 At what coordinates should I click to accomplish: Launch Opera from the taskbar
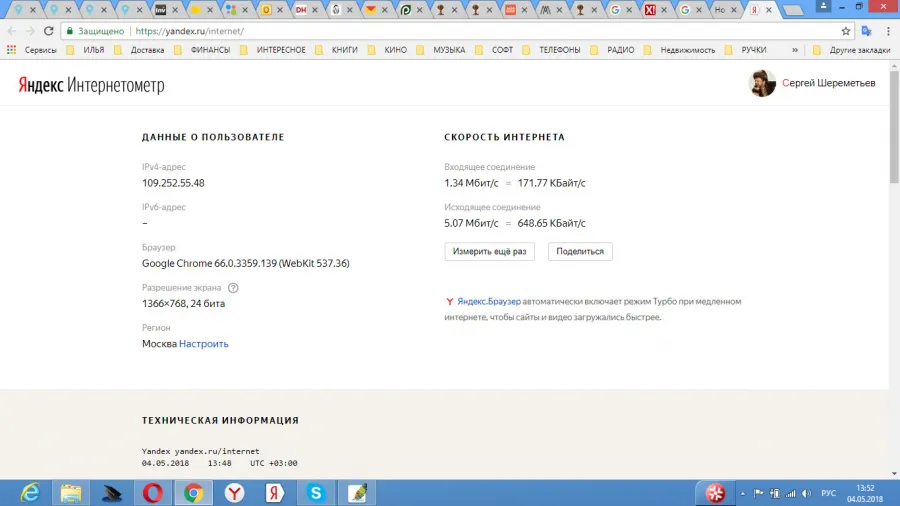[153, 493]
